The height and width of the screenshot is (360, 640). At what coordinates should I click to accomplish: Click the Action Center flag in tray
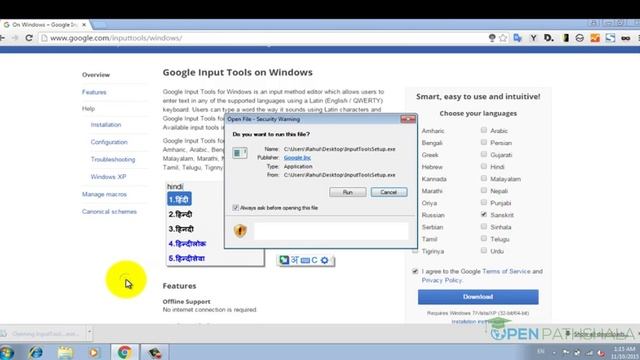click(x=566, y=352)
